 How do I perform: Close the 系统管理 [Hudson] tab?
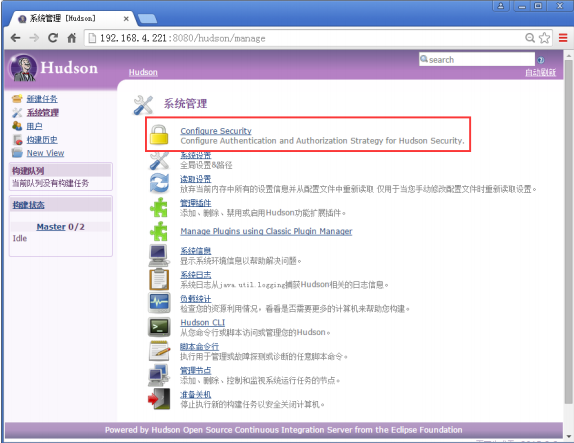pos(126,19)
